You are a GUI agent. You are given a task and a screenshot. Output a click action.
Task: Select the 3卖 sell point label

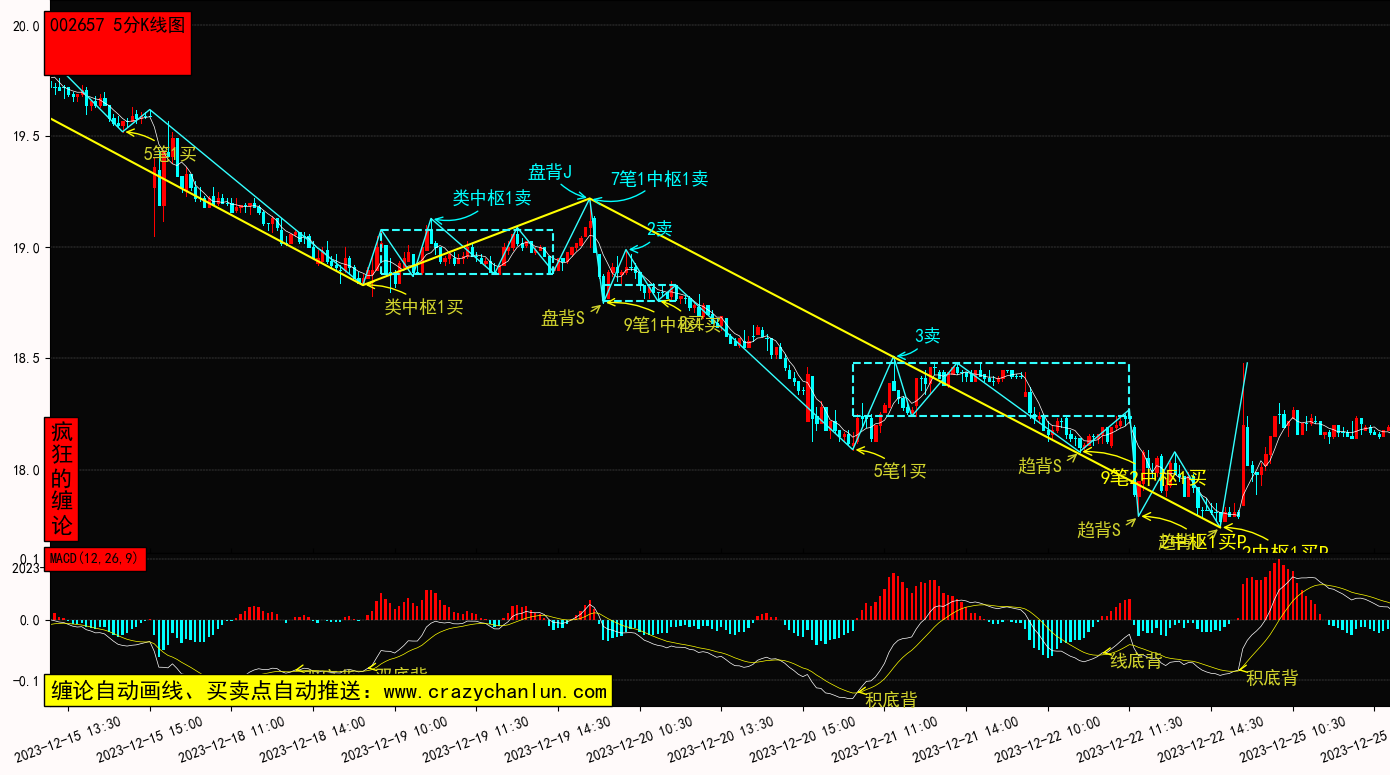927,336
